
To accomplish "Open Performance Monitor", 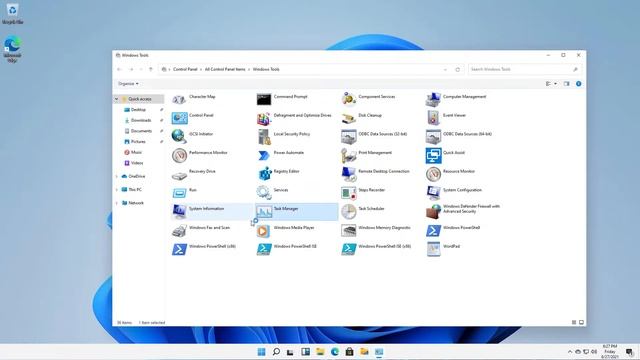I will [200, 155].
